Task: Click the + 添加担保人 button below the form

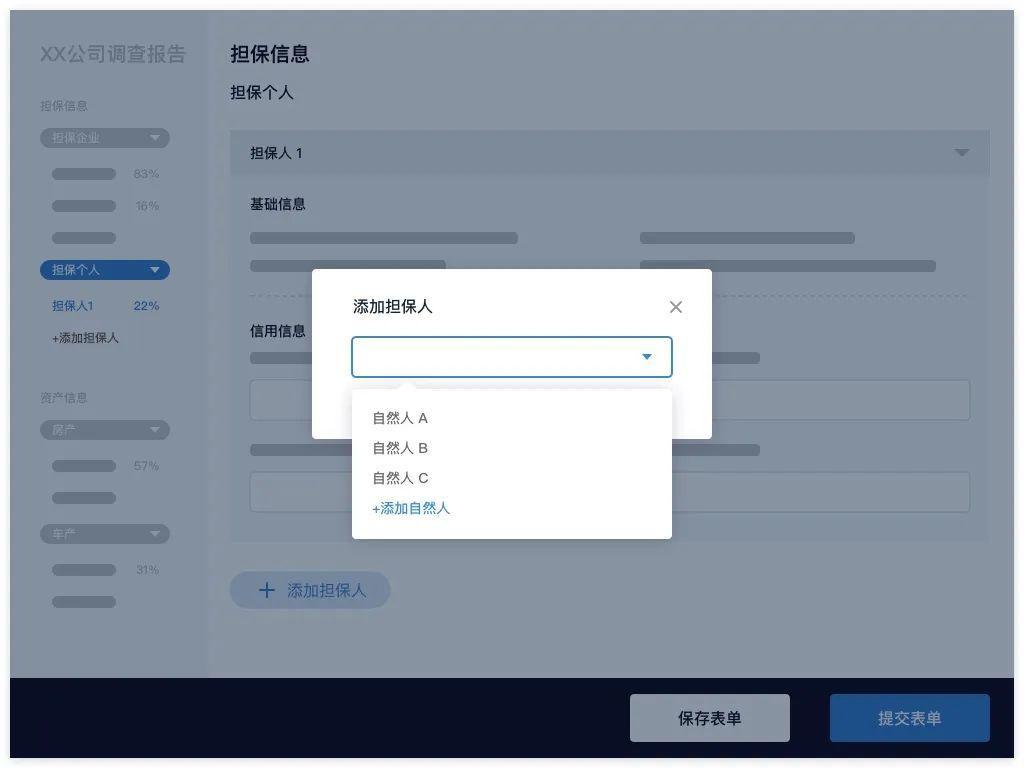Action: point(310,590)
